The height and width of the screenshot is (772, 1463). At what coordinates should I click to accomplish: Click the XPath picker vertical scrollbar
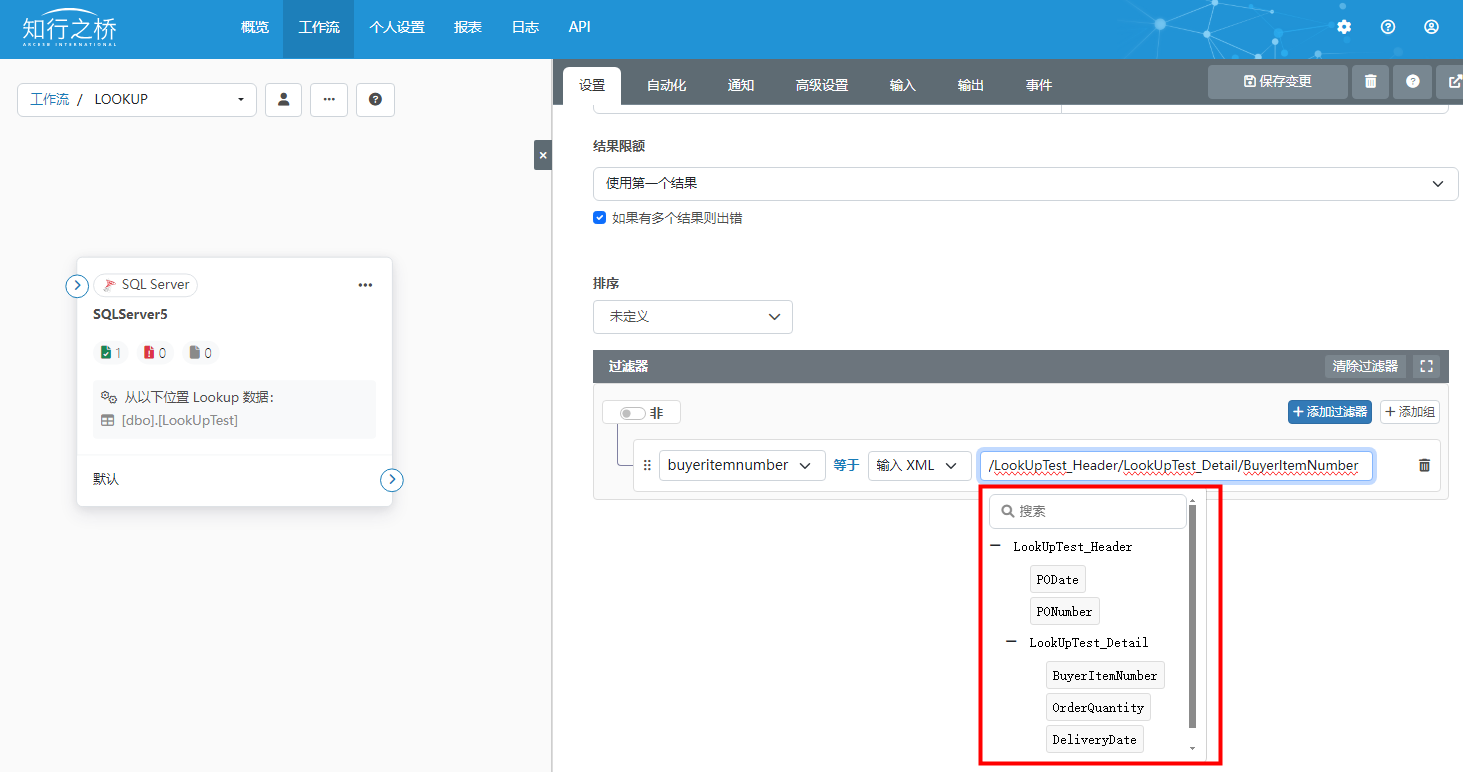(1192, 620)
